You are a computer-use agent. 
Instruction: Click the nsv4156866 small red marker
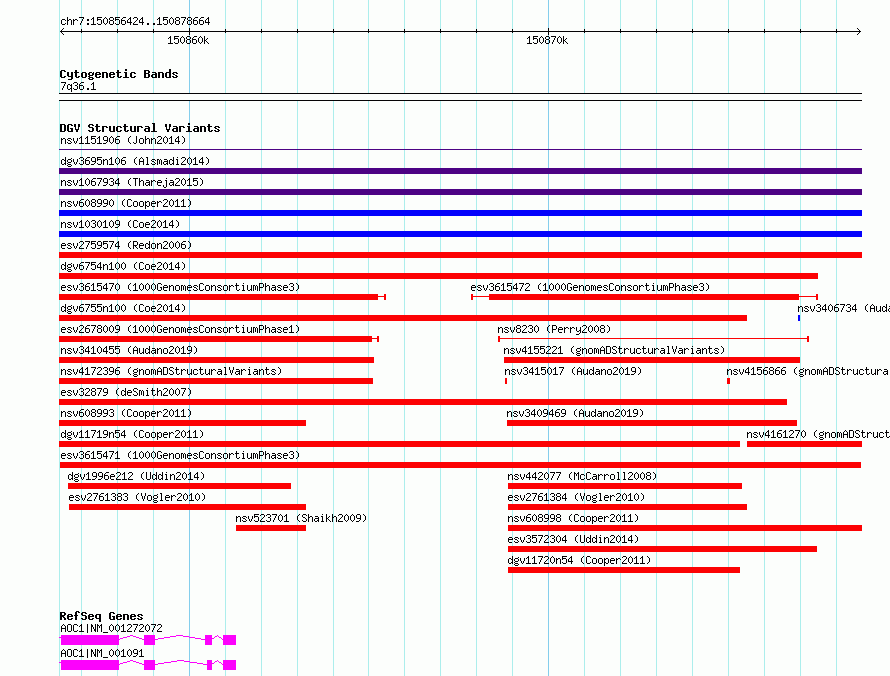pos(728,381)
